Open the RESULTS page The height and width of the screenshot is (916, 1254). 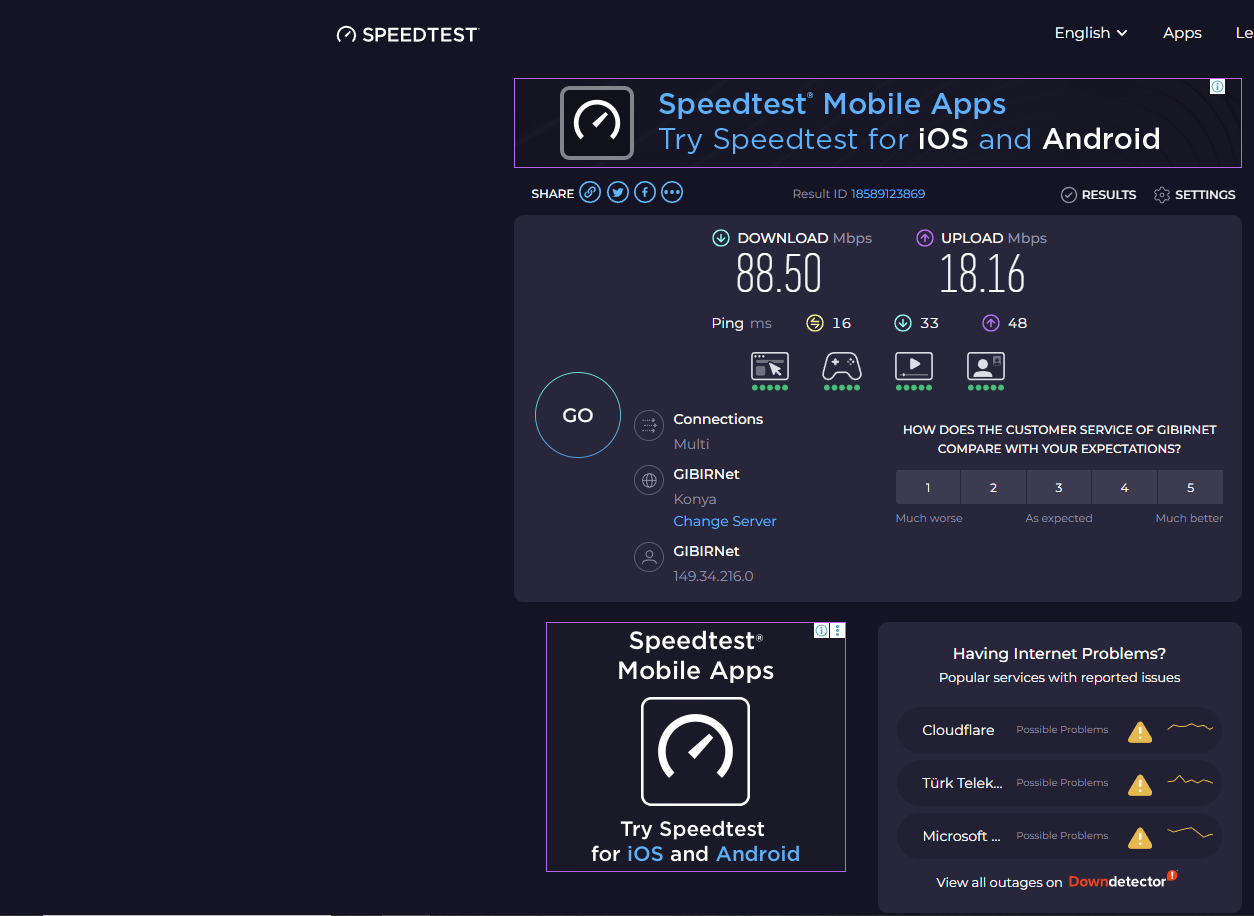click(x=1098, y=195)
